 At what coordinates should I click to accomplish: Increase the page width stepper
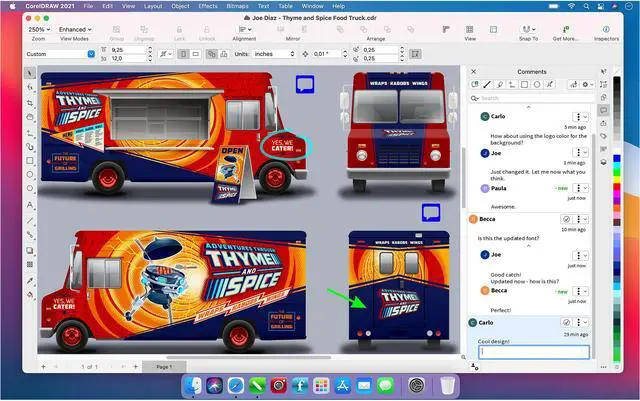click(x=150, y=48)
